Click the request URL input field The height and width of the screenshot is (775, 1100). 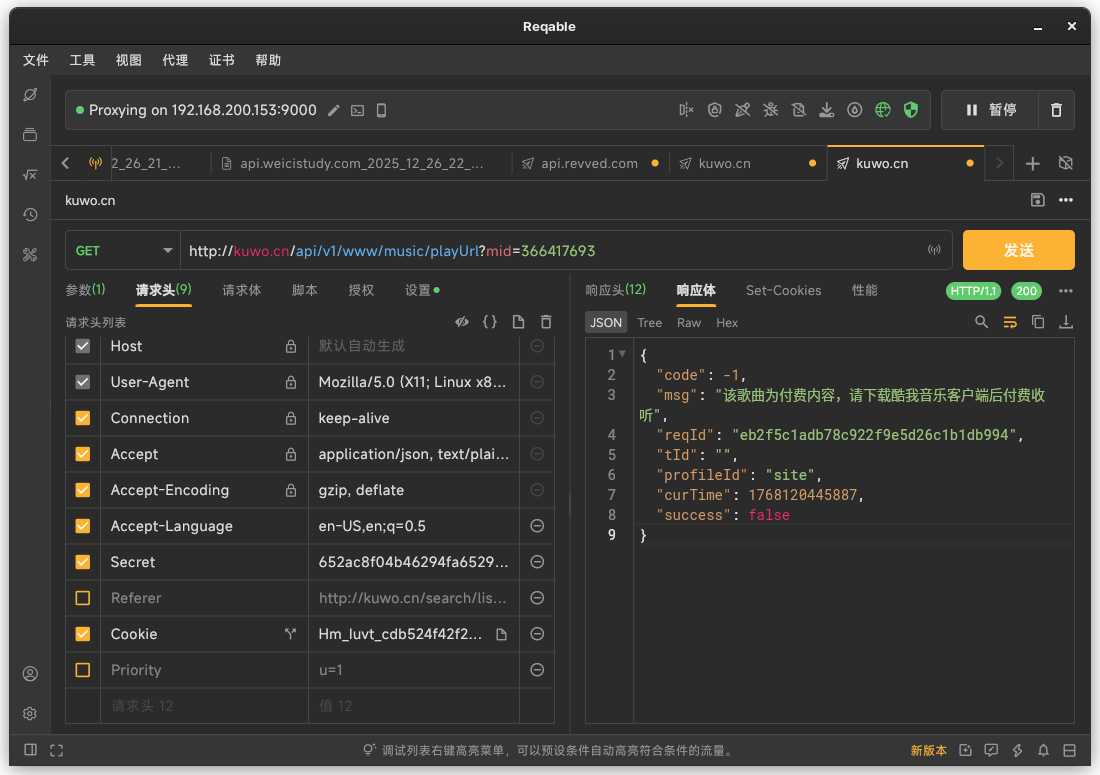click(x=550, y=251)
